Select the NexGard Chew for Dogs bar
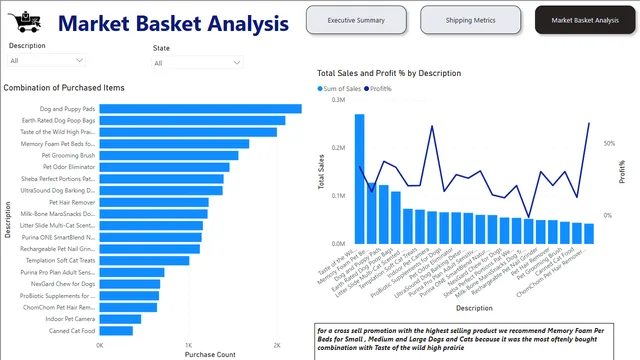 [x=130, y=284]
